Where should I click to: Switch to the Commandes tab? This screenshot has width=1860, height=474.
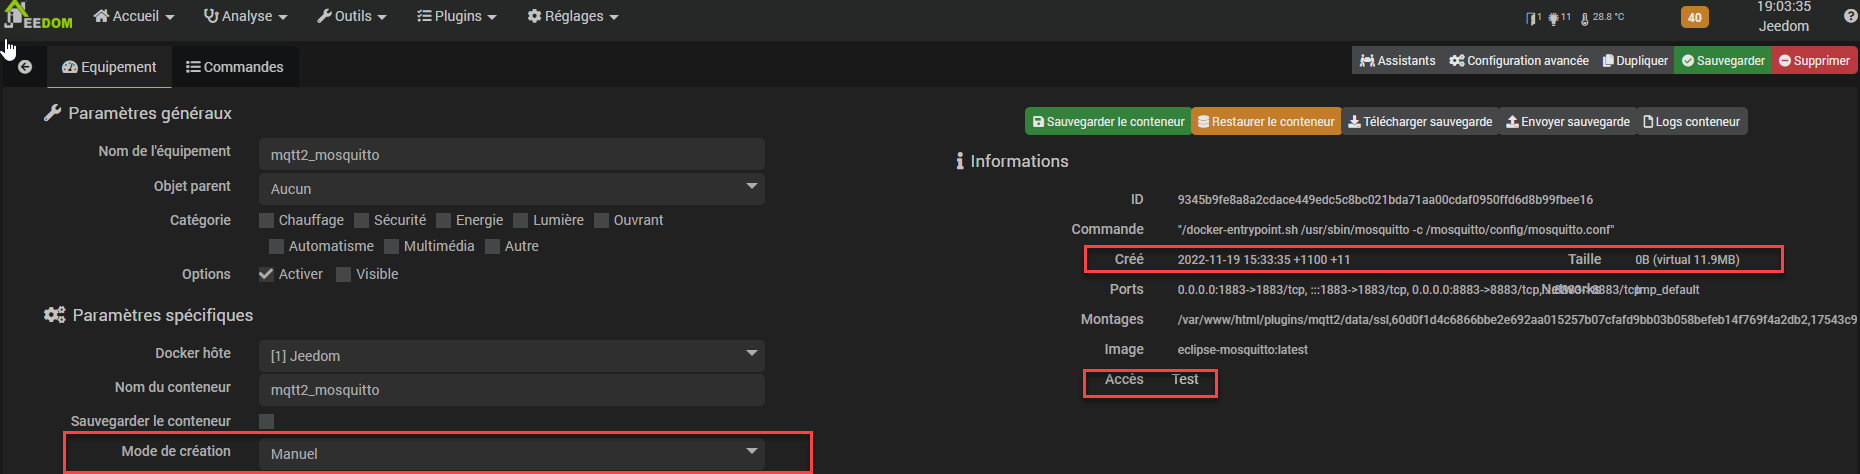pos(235,67)
